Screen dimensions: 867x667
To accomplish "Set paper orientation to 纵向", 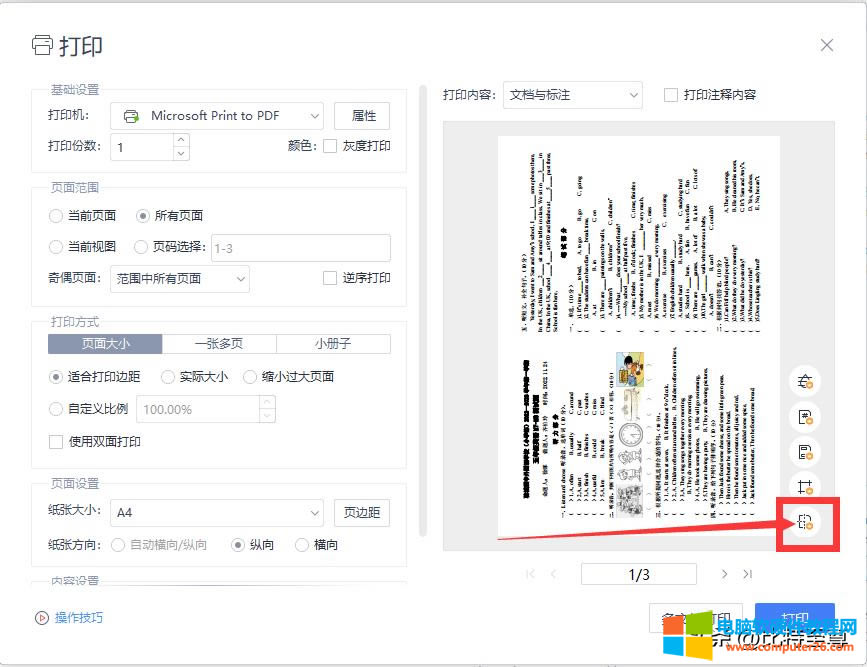I will coord(238,545).
